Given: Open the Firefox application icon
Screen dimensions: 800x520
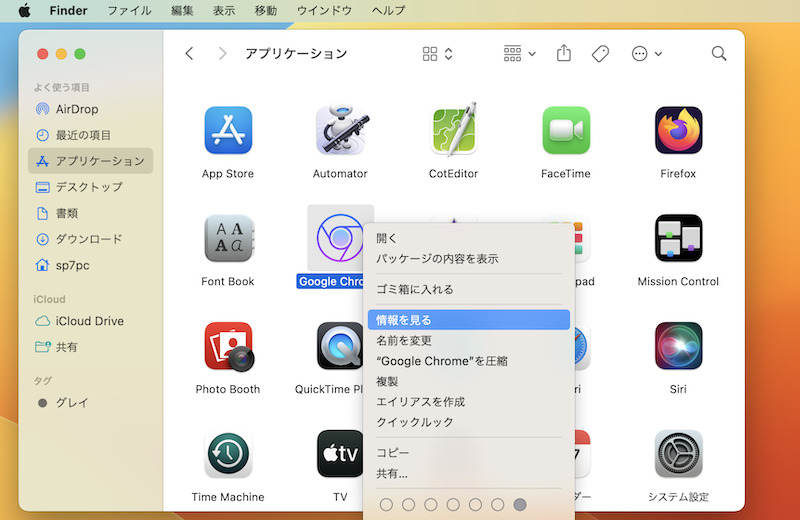Looking at the screenshot, I should pyautogui.click(x=678, y=131).
